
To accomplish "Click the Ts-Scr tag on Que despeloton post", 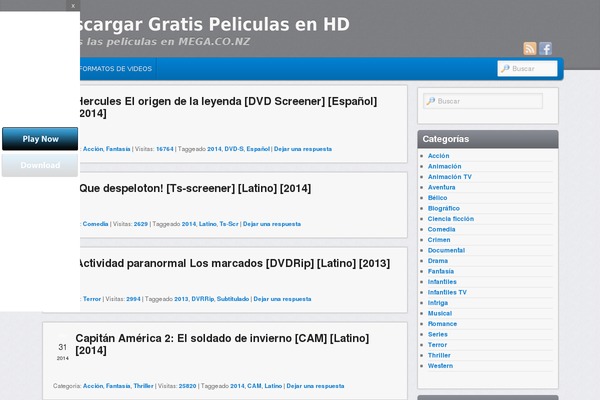I will [x=229, y=224].
